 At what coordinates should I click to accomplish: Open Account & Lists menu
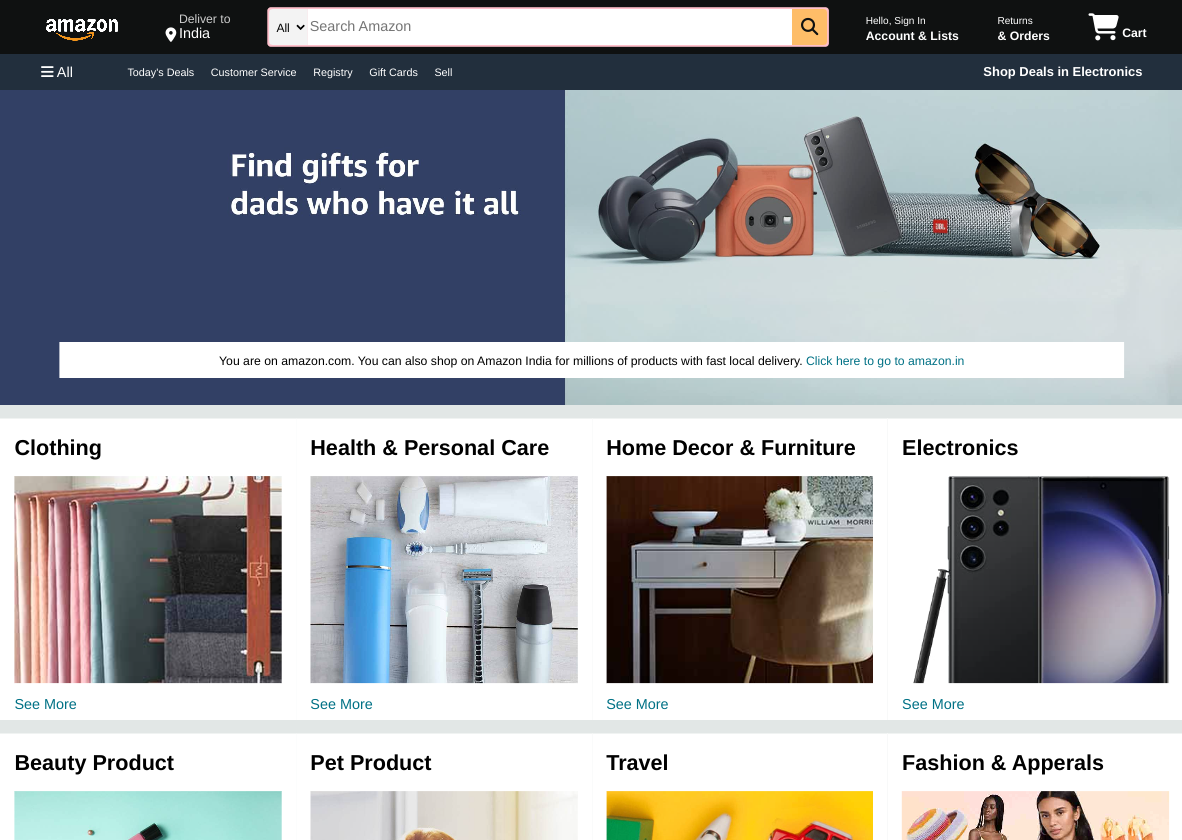tap(911, 29)
